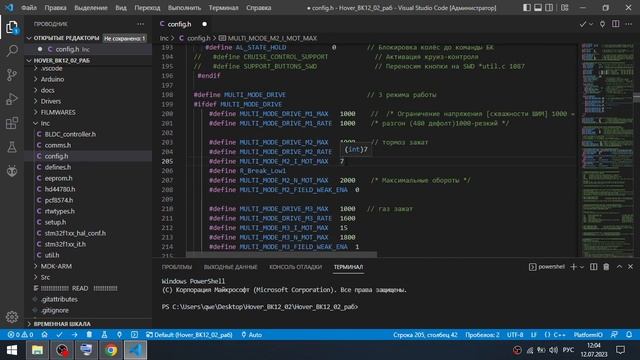
Task: Switch to the Проблемы panel tab
Action: [177, 267]
